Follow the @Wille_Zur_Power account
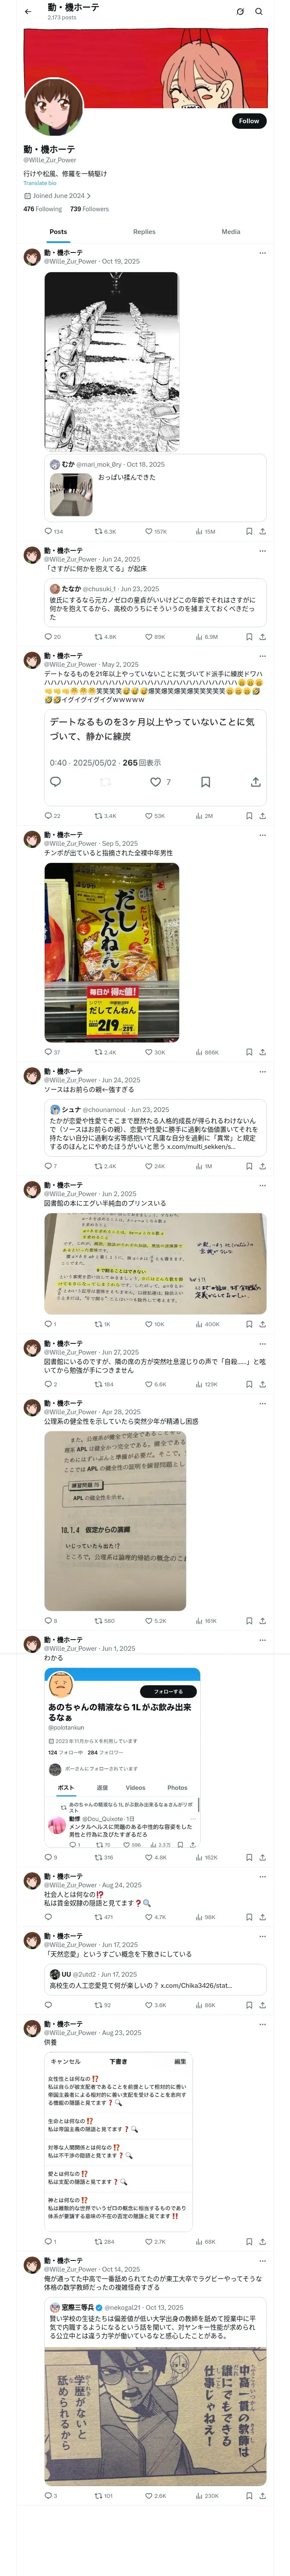Image resolution: width=290 pixels, height=2576 pixels. pyautogui.click(x=249, y=121)
